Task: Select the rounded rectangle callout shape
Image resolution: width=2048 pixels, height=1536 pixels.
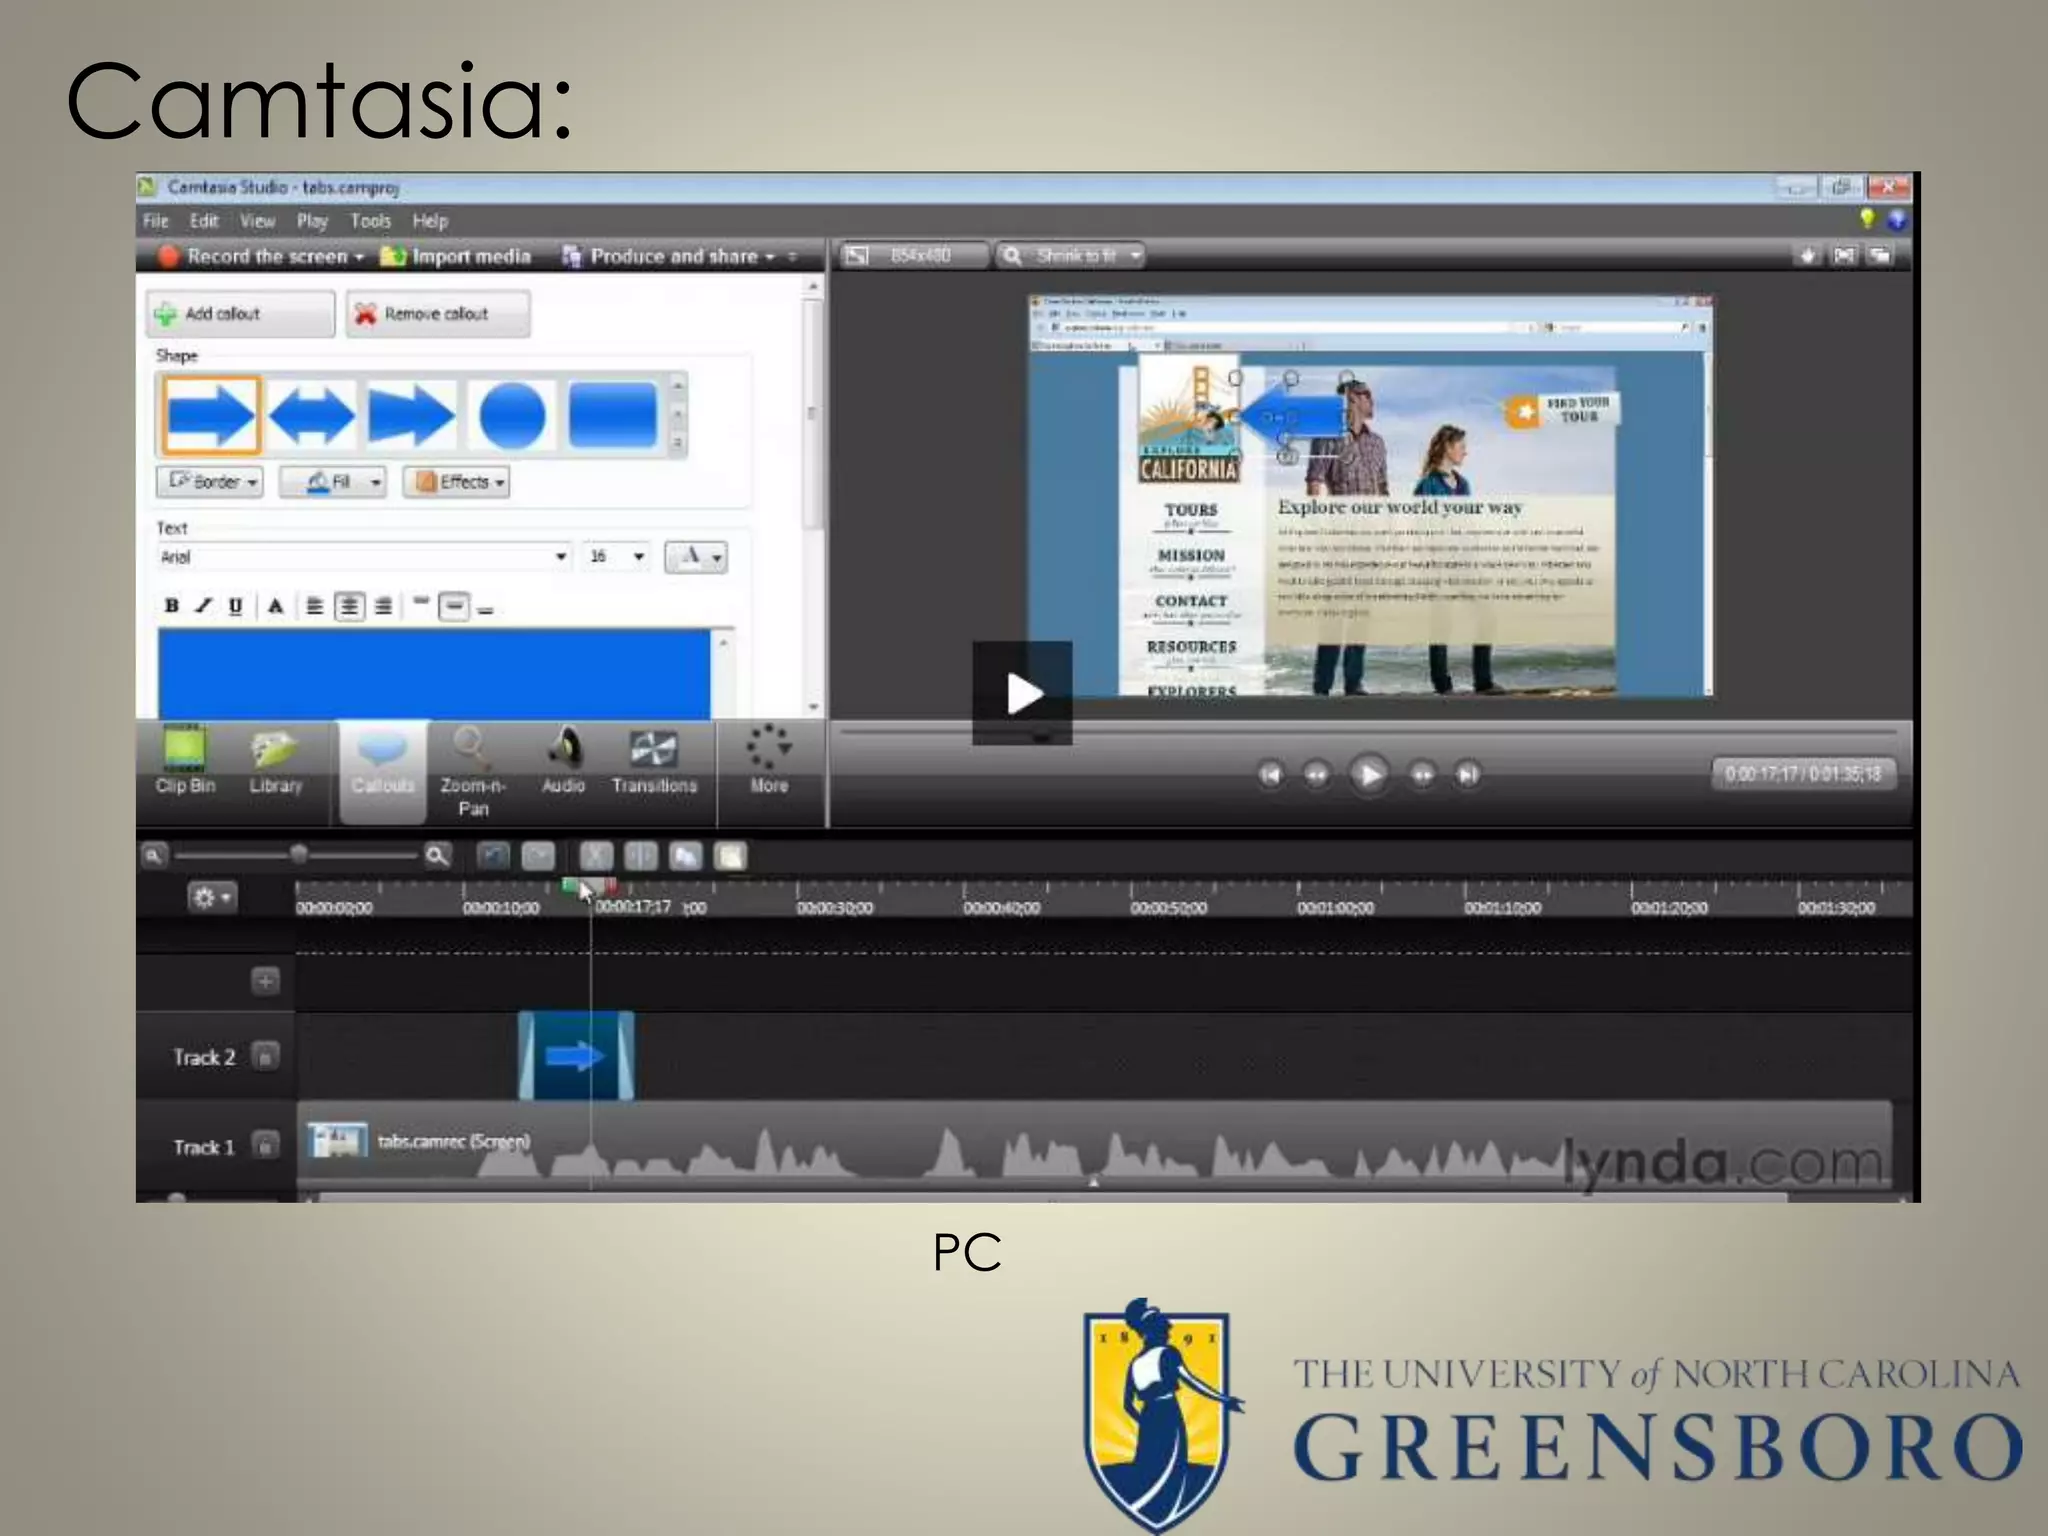Action: click(612, 415)
